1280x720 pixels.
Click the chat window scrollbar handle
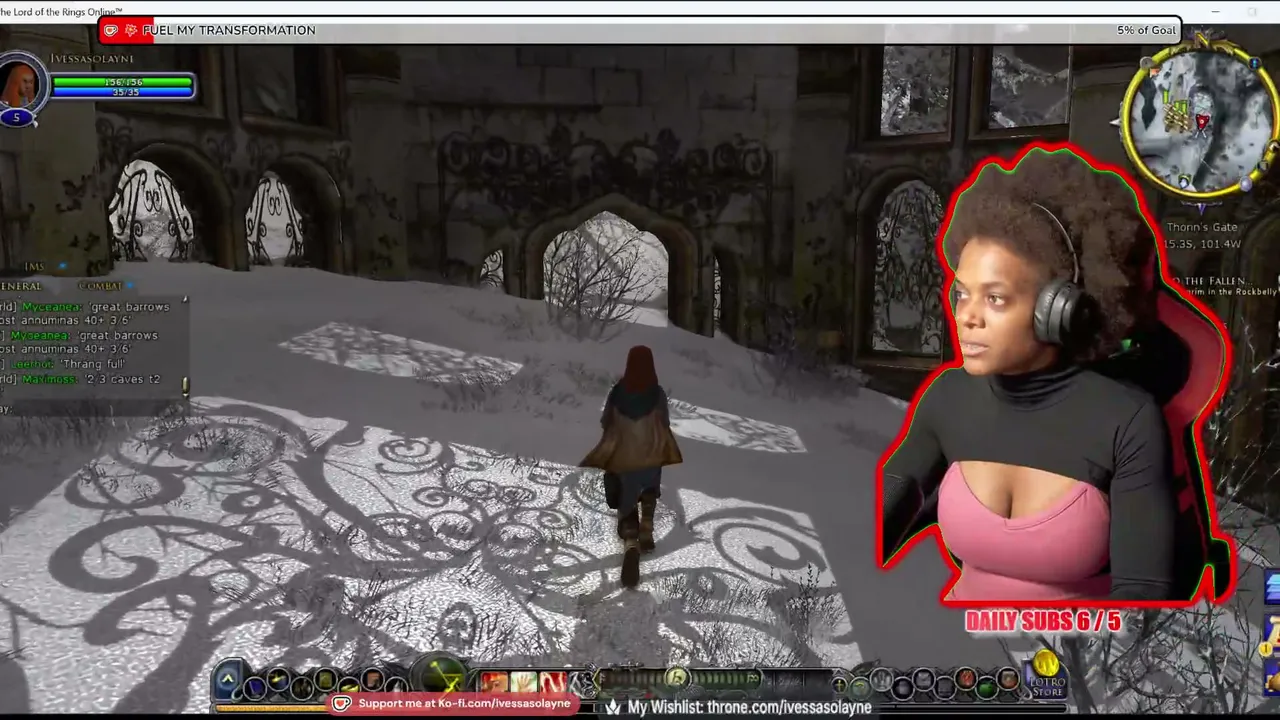[185, 385]
